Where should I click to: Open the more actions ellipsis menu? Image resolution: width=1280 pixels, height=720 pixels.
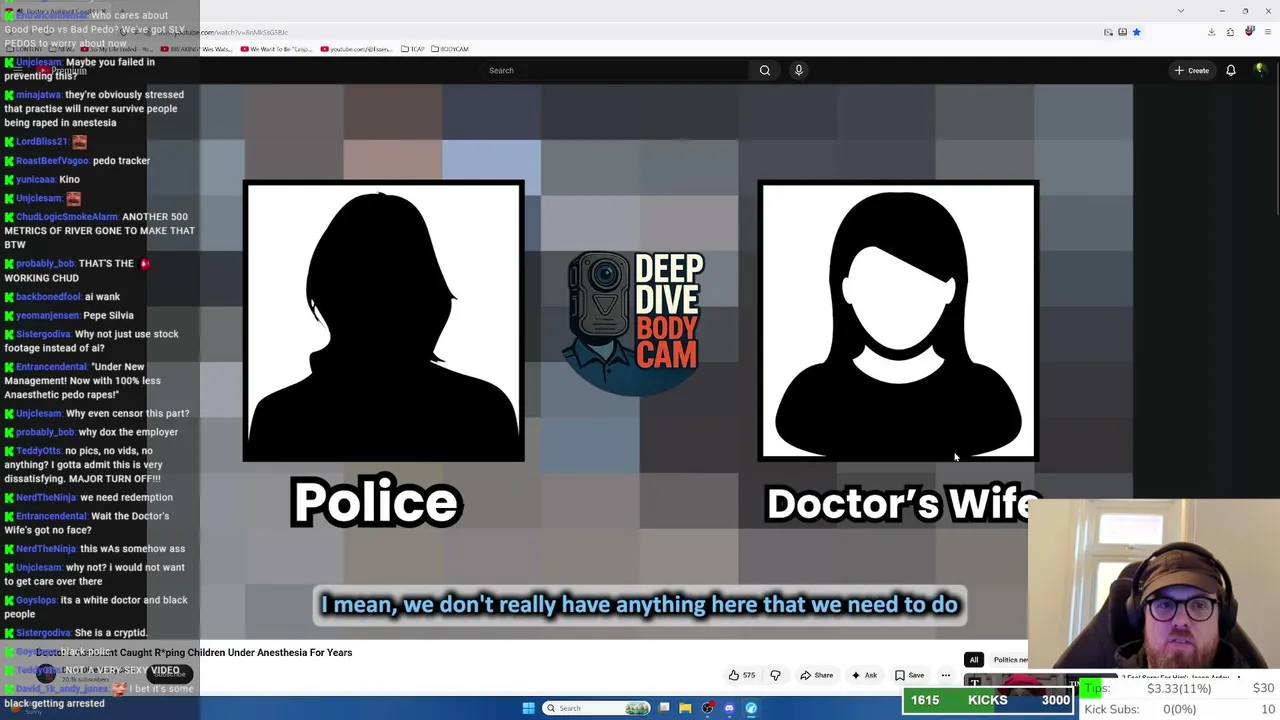coord(946,675)
